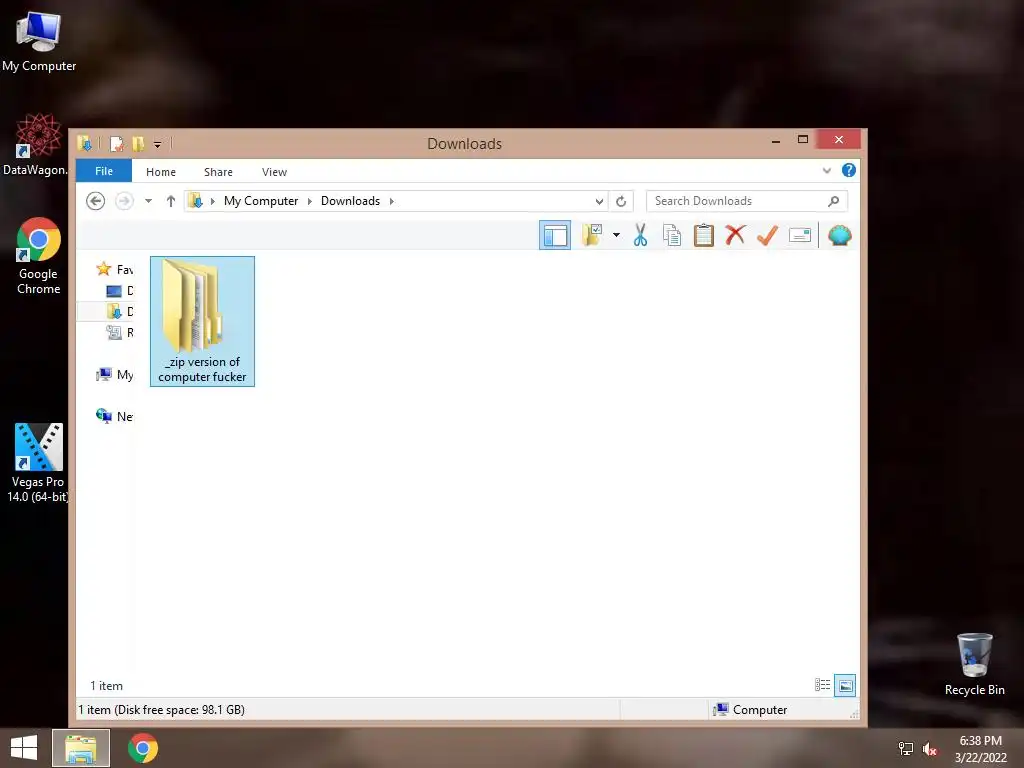
Task: Expand the arrow after Downloads in path
Action: coord(392,201)
